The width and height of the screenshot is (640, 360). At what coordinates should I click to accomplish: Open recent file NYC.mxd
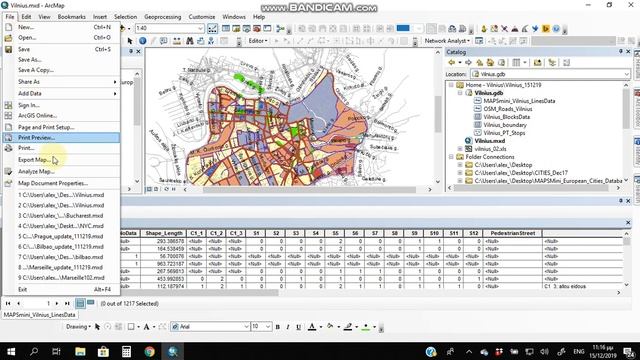click(x=61, y=226)
